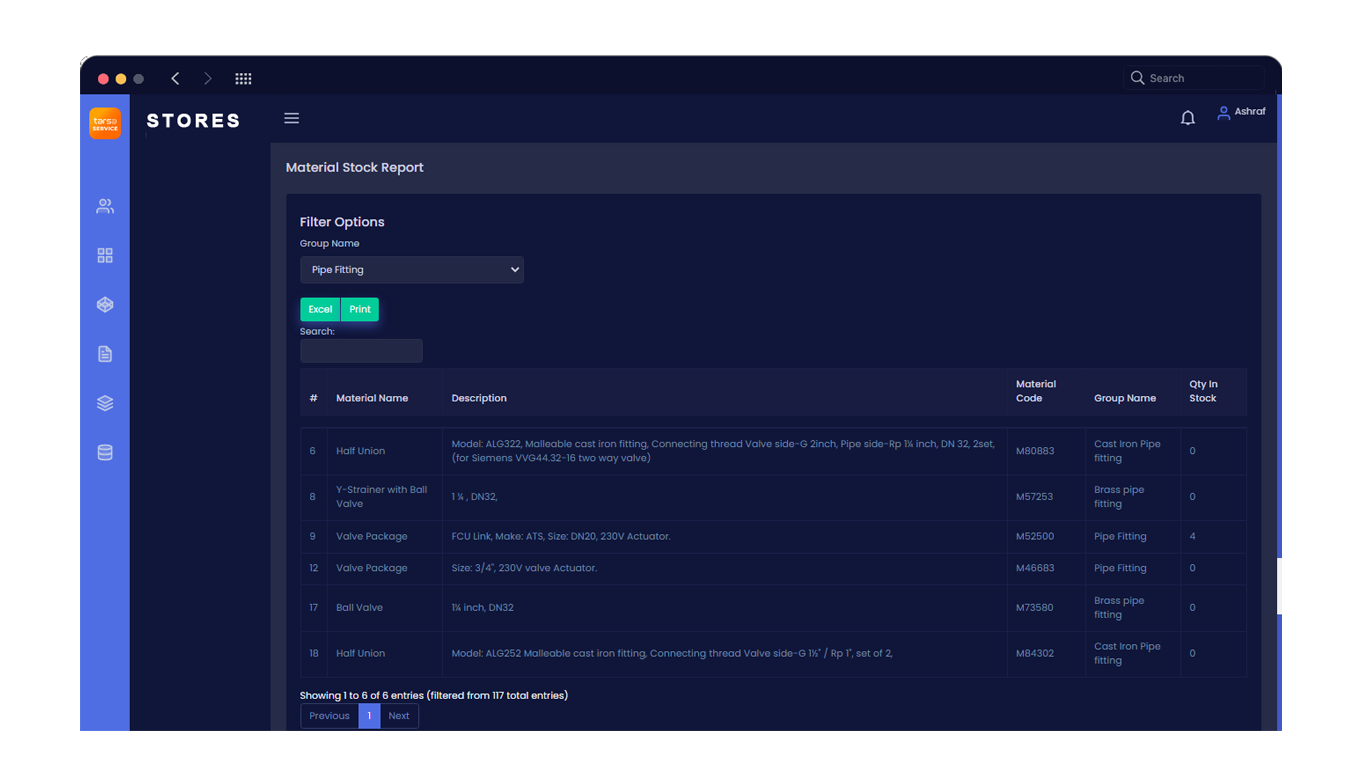The width and height of the screenshot is (1366, 768).
Task: Select the cube box icon in sidebar
Action: coord(105,305)
